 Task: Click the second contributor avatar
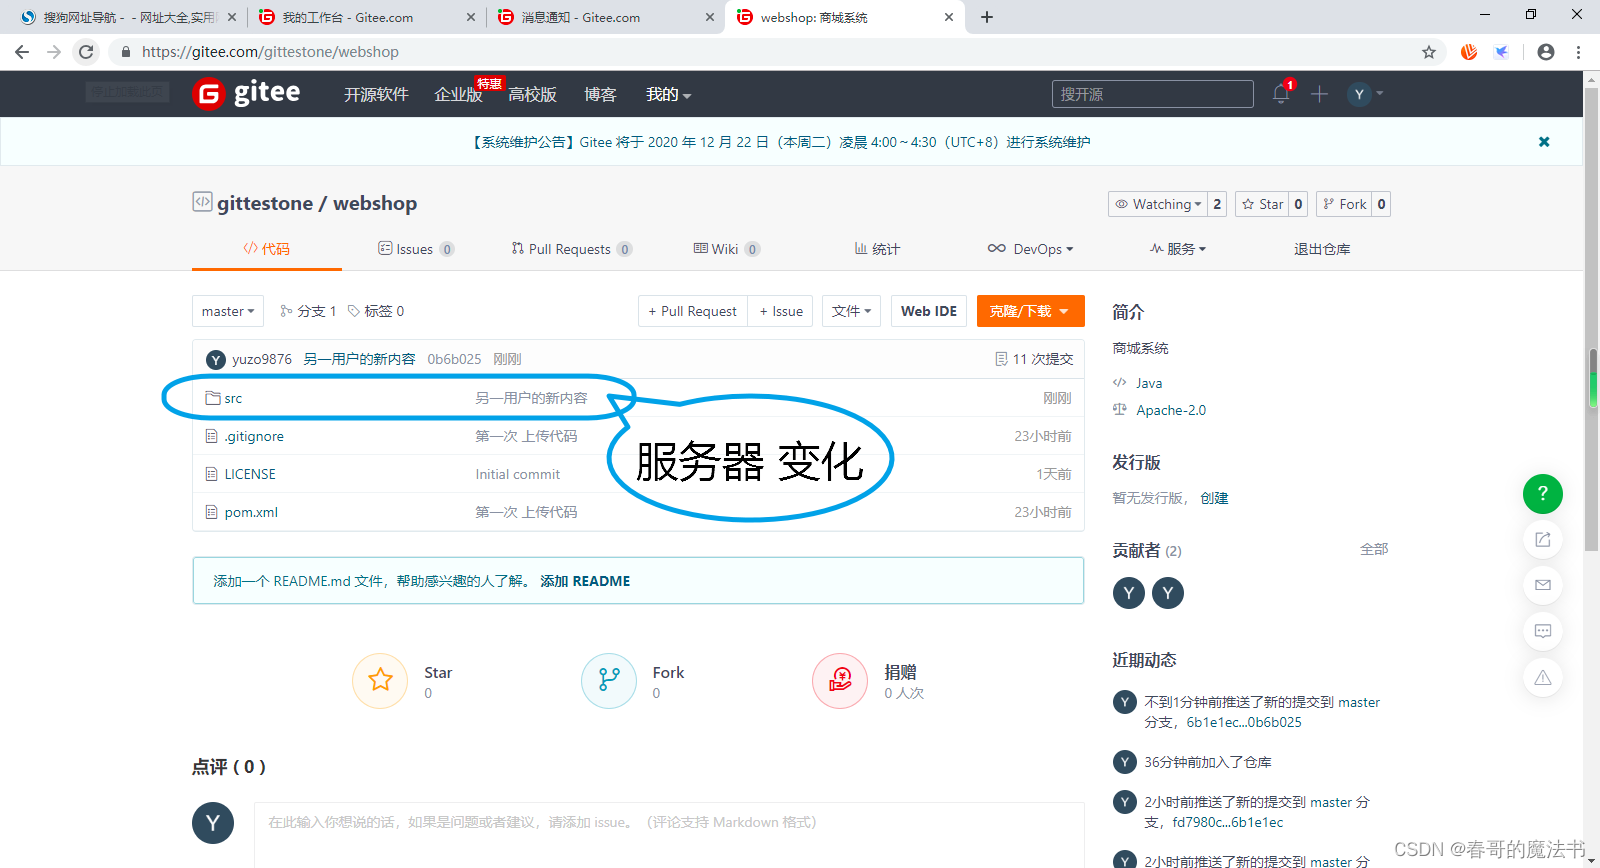pos(1168,593)
